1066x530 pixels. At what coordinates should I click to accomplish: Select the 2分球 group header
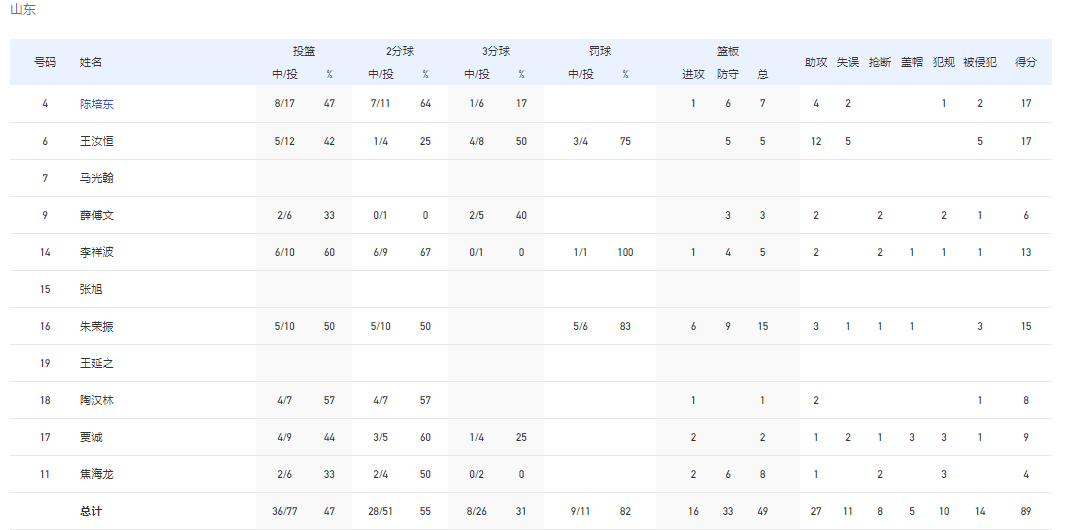[400, 51]
